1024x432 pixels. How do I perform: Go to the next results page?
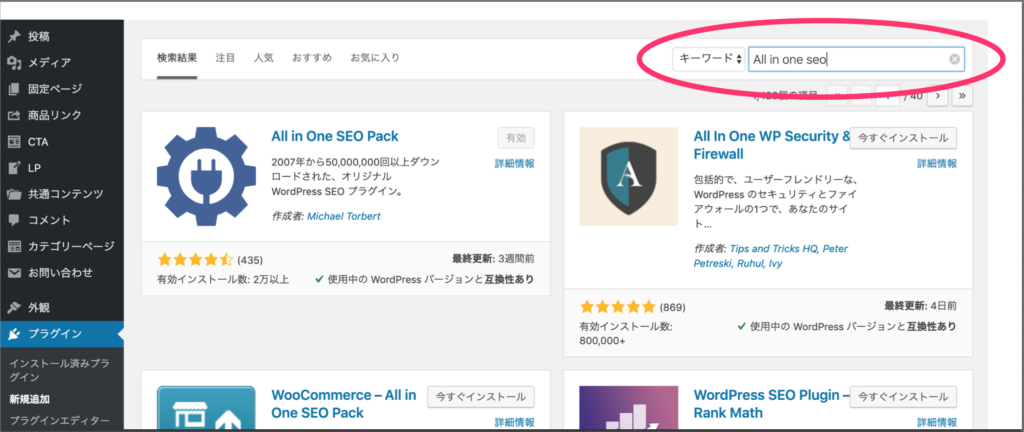(x=938, y=96)
